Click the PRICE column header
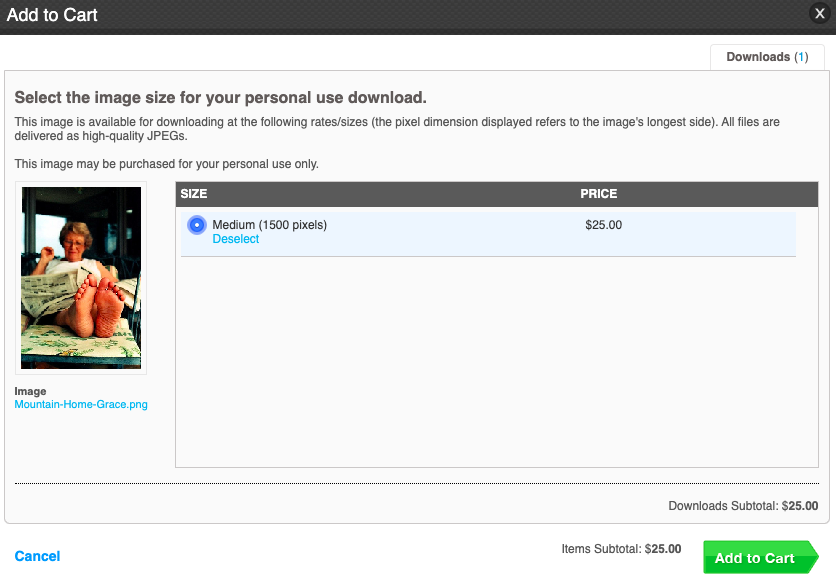 tap(599, 194)
